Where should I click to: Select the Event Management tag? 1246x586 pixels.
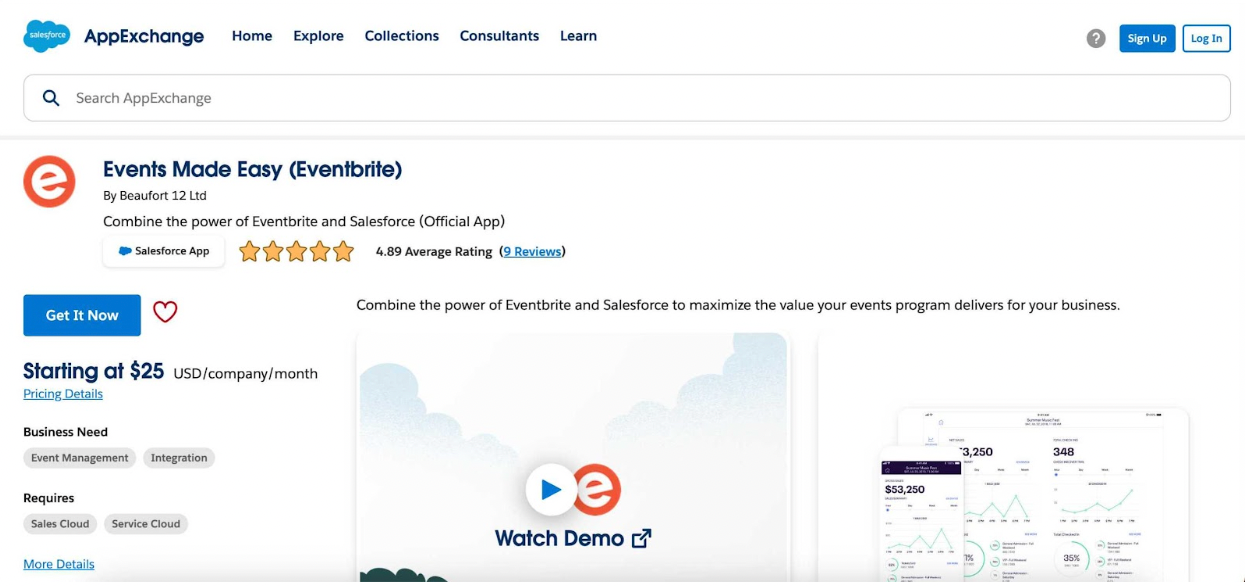[x=80, y=458]
